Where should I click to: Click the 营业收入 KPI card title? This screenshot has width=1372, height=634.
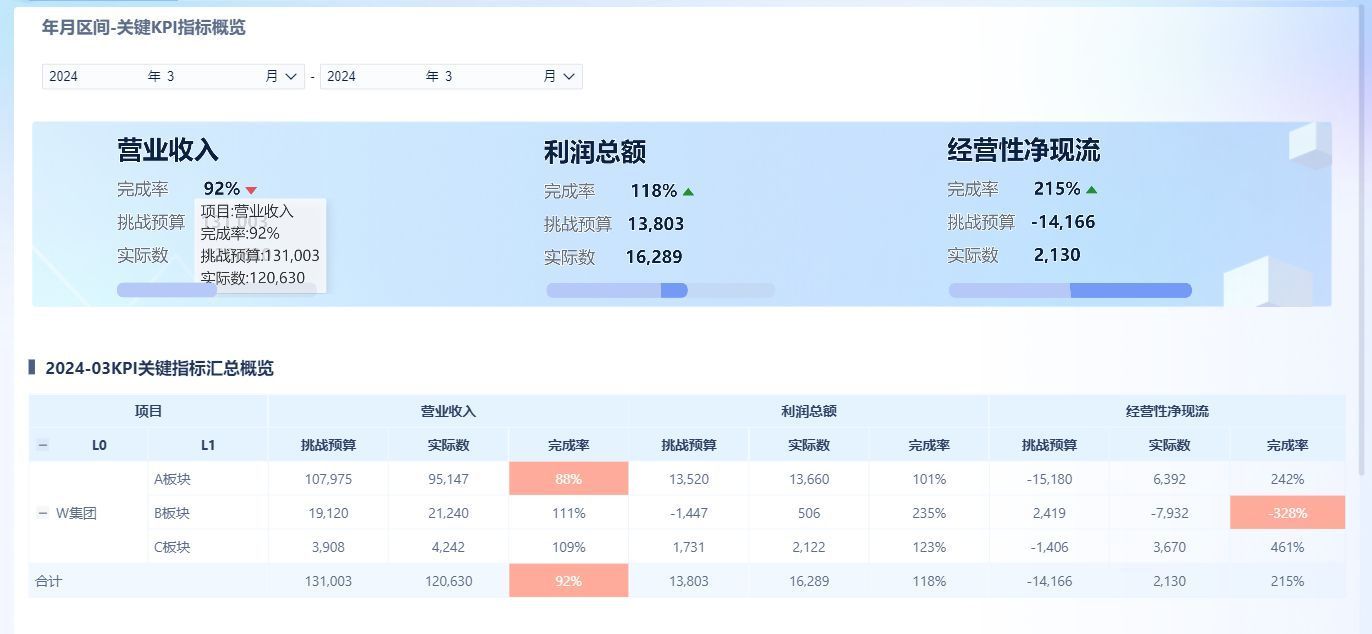point(168,150)
